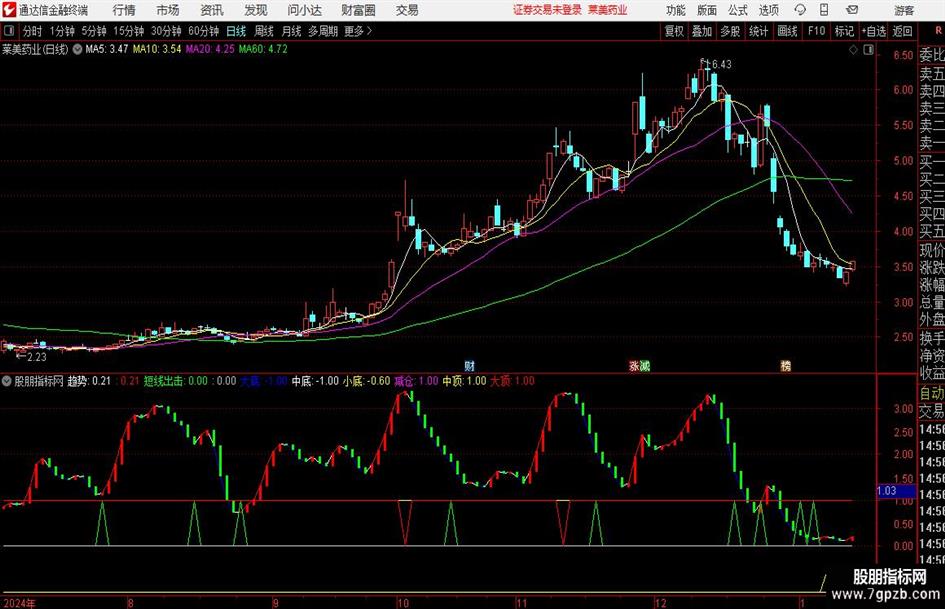
Task: Expand the 股朋指标网 indicator dropdown arrow
Action: [7, 381]
